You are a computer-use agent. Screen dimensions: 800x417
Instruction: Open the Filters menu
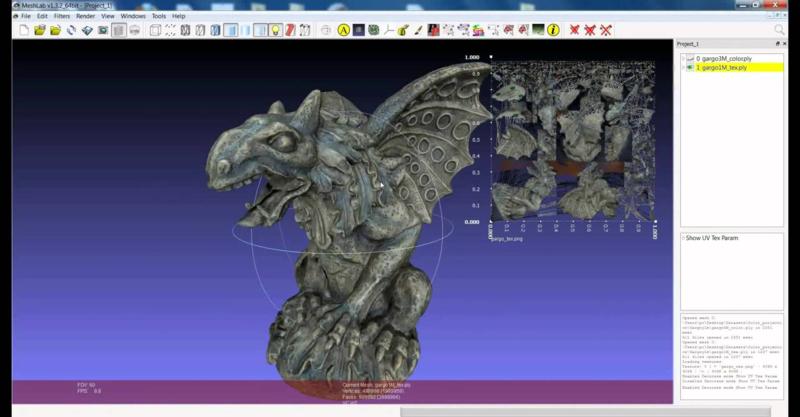pyautogui.click(x=62, y=16)
